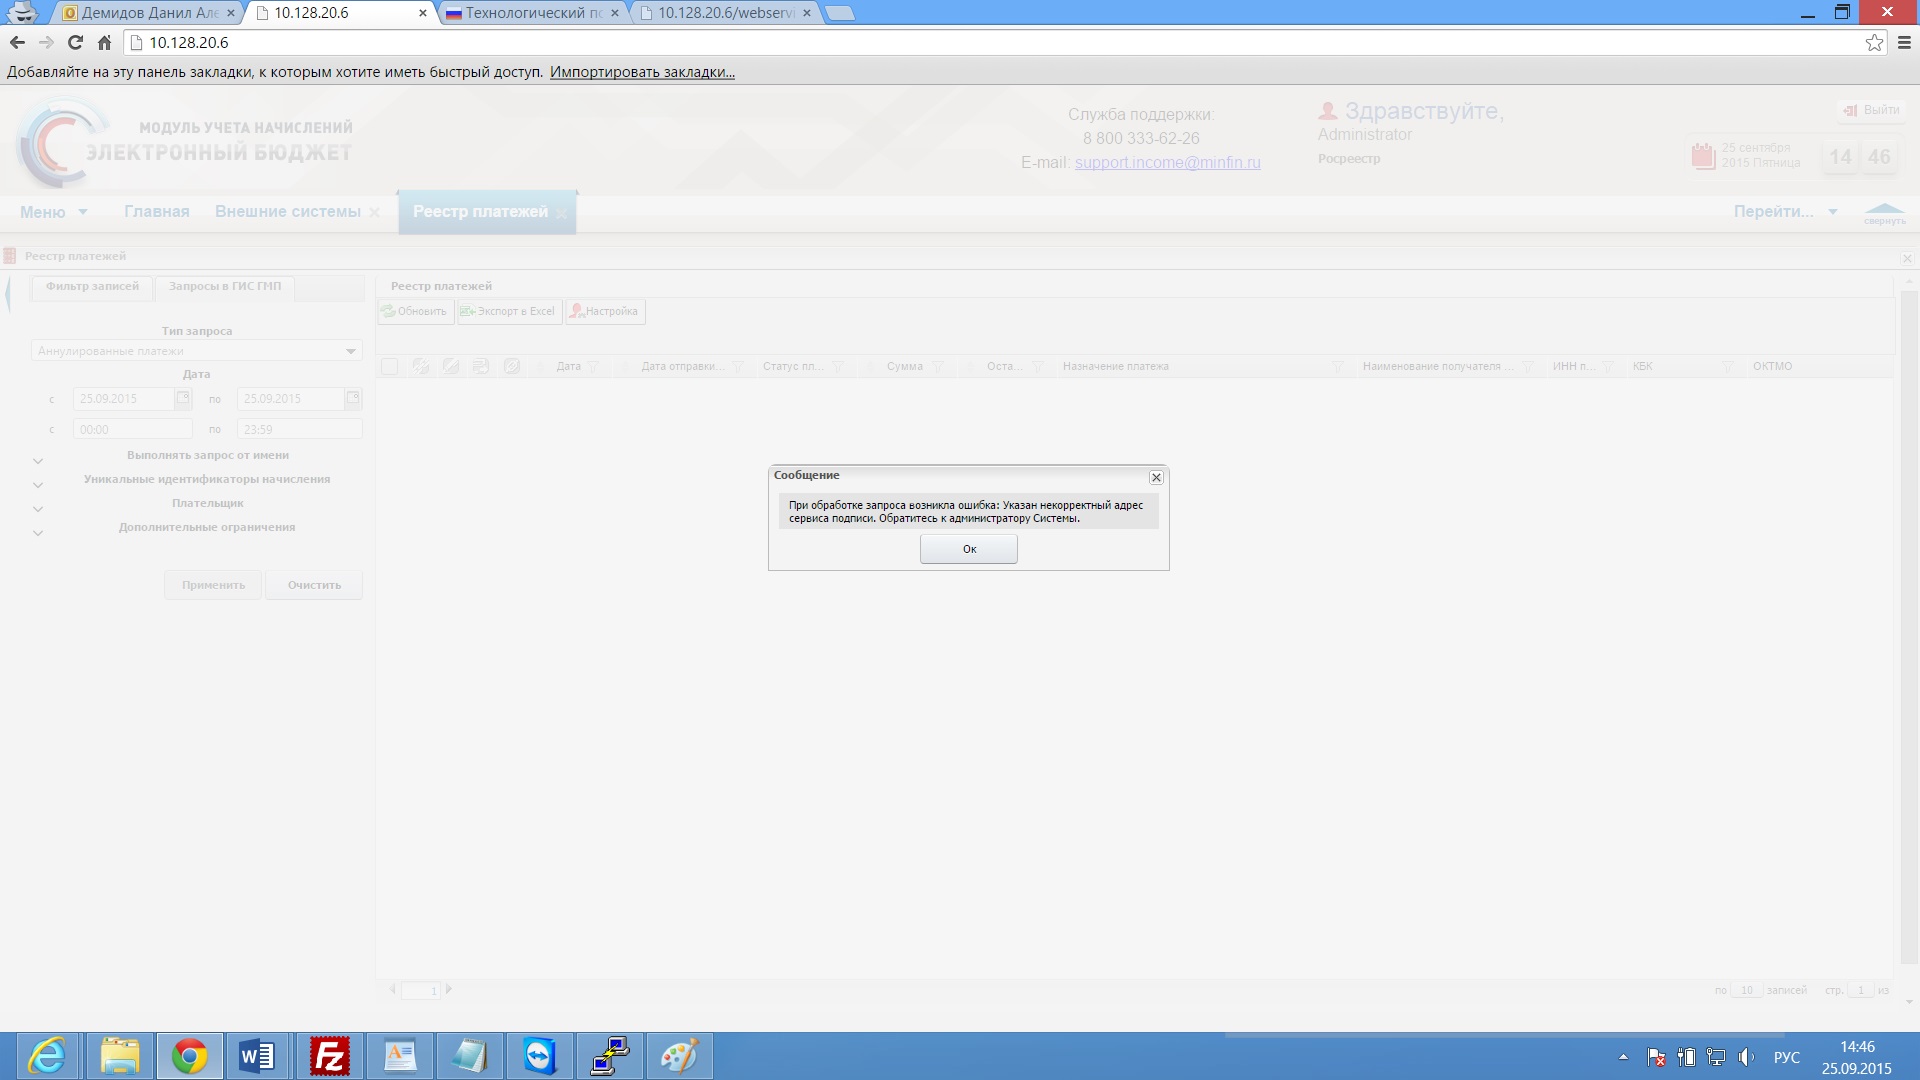Image resolution: width=1920 pixels, height=1080 pixels.
Task: Close the Реестр платежей panel
Action: pyautogui.click(x=1907, y=258)
